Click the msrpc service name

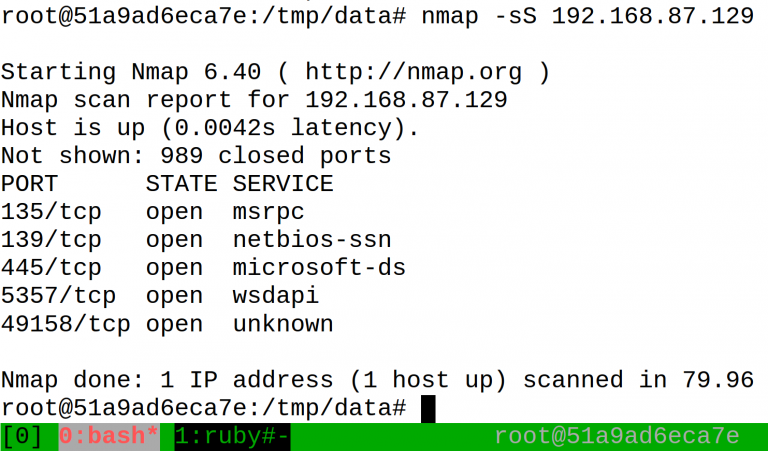point(268,213)
